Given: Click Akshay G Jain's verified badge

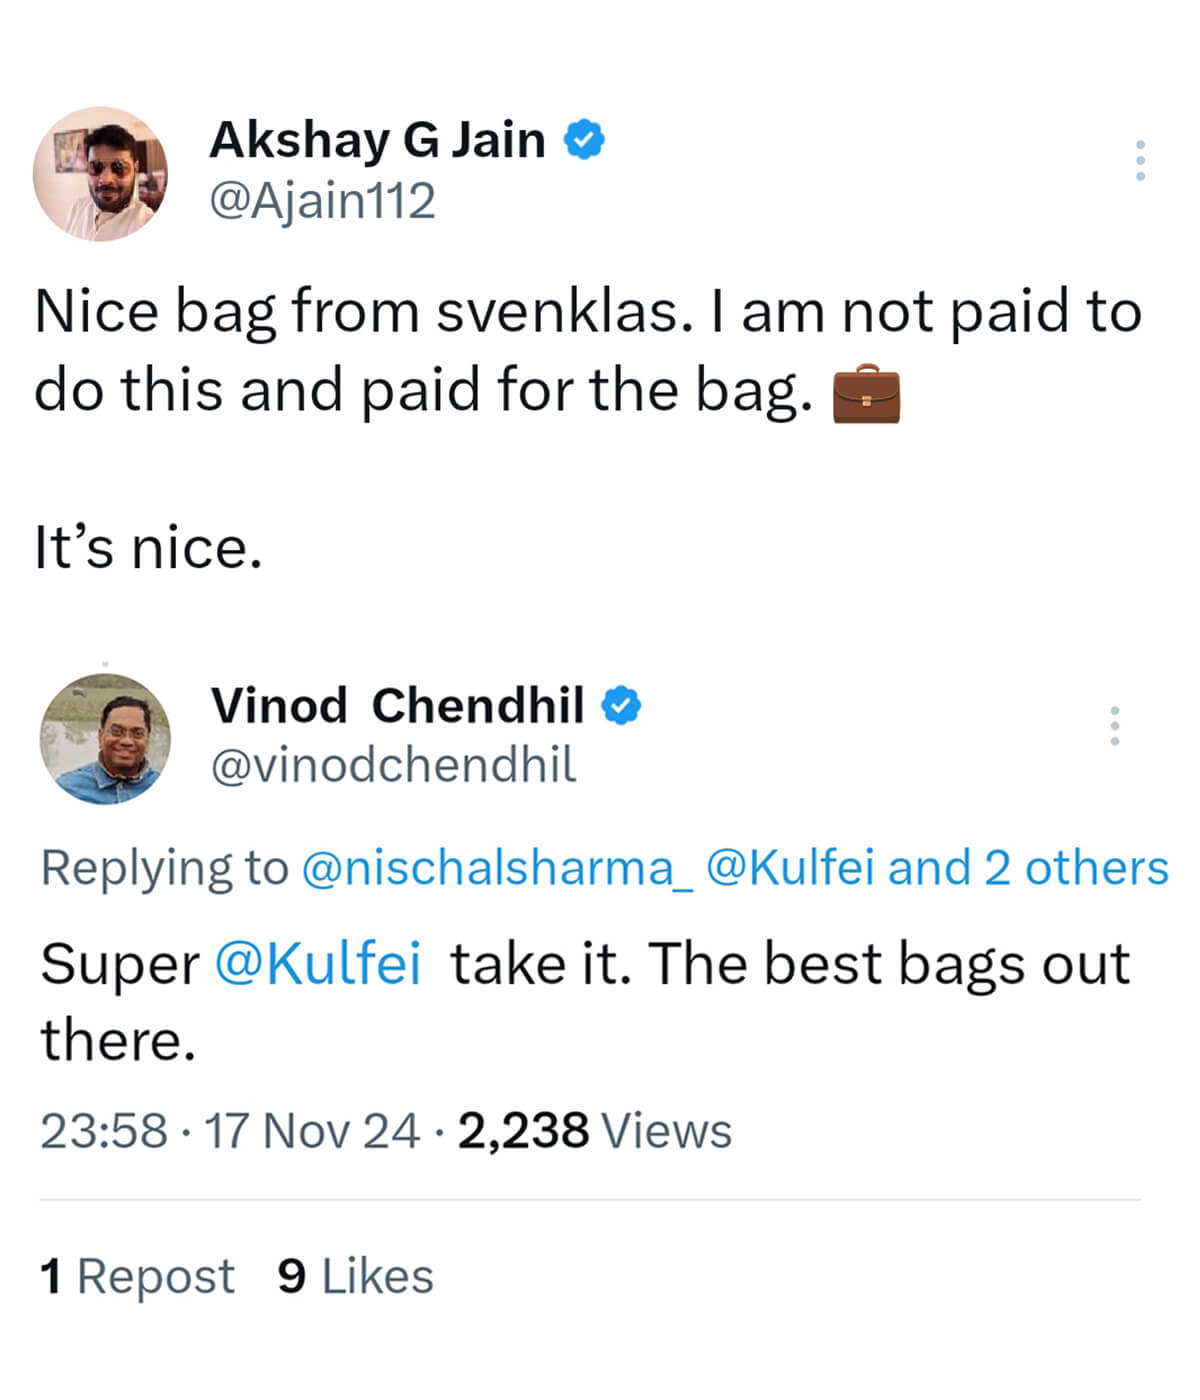Looking at the screenshot, I should 585,139.
